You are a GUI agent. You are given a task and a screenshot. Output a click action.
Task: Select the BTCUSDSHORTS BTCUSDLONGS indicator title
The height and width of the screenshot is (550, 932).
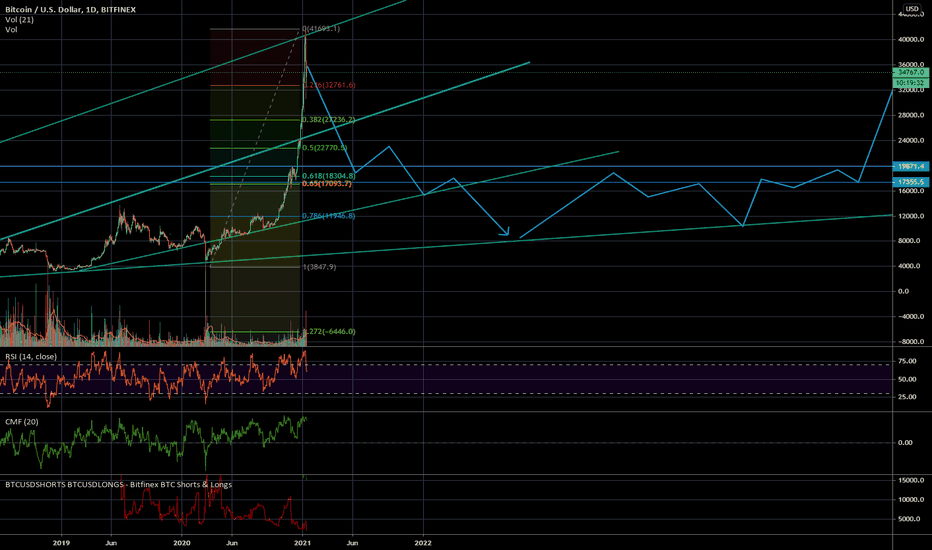pyautogui.click(x=118, y=485)
